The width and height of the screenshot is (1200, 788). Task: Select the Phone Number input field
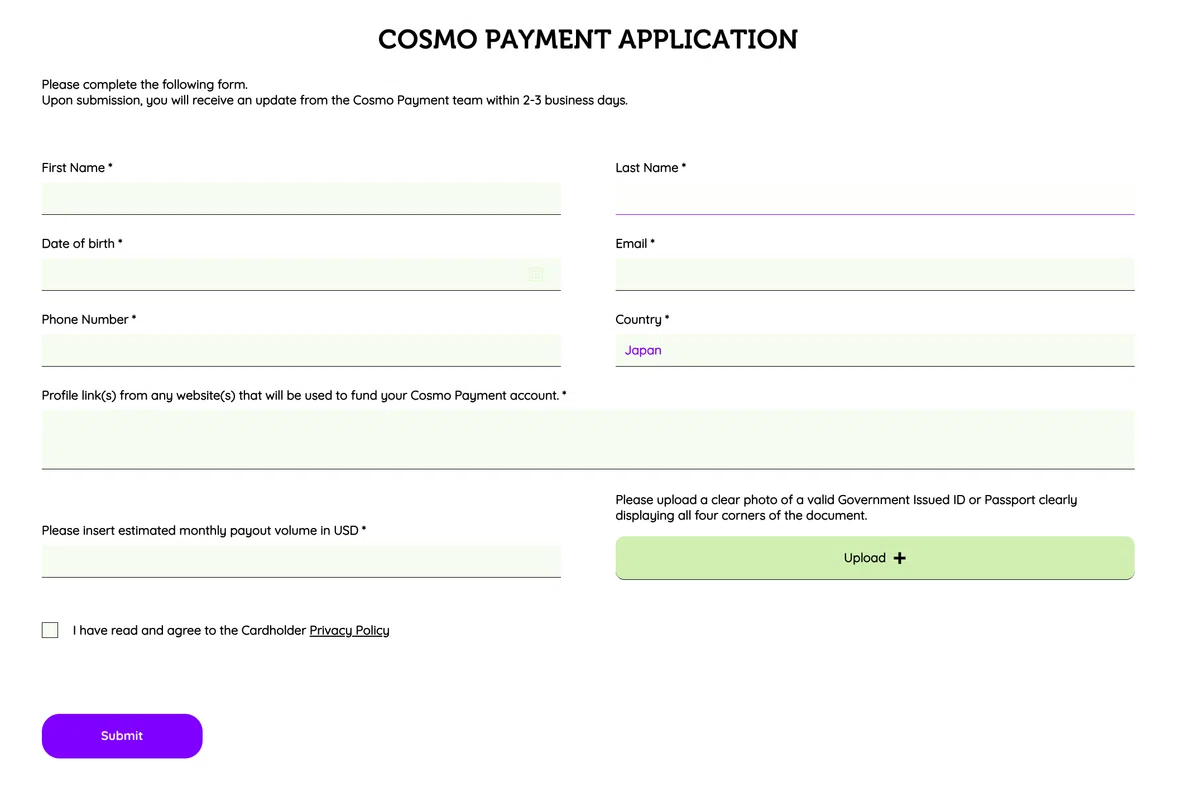tap(301, 350)
